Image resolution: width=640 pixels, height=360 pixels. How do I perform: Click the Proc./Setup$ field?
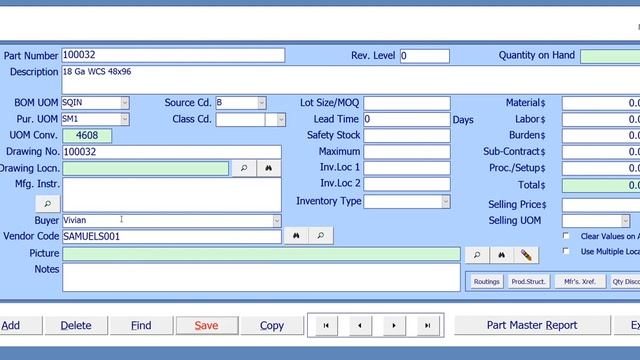601,168
